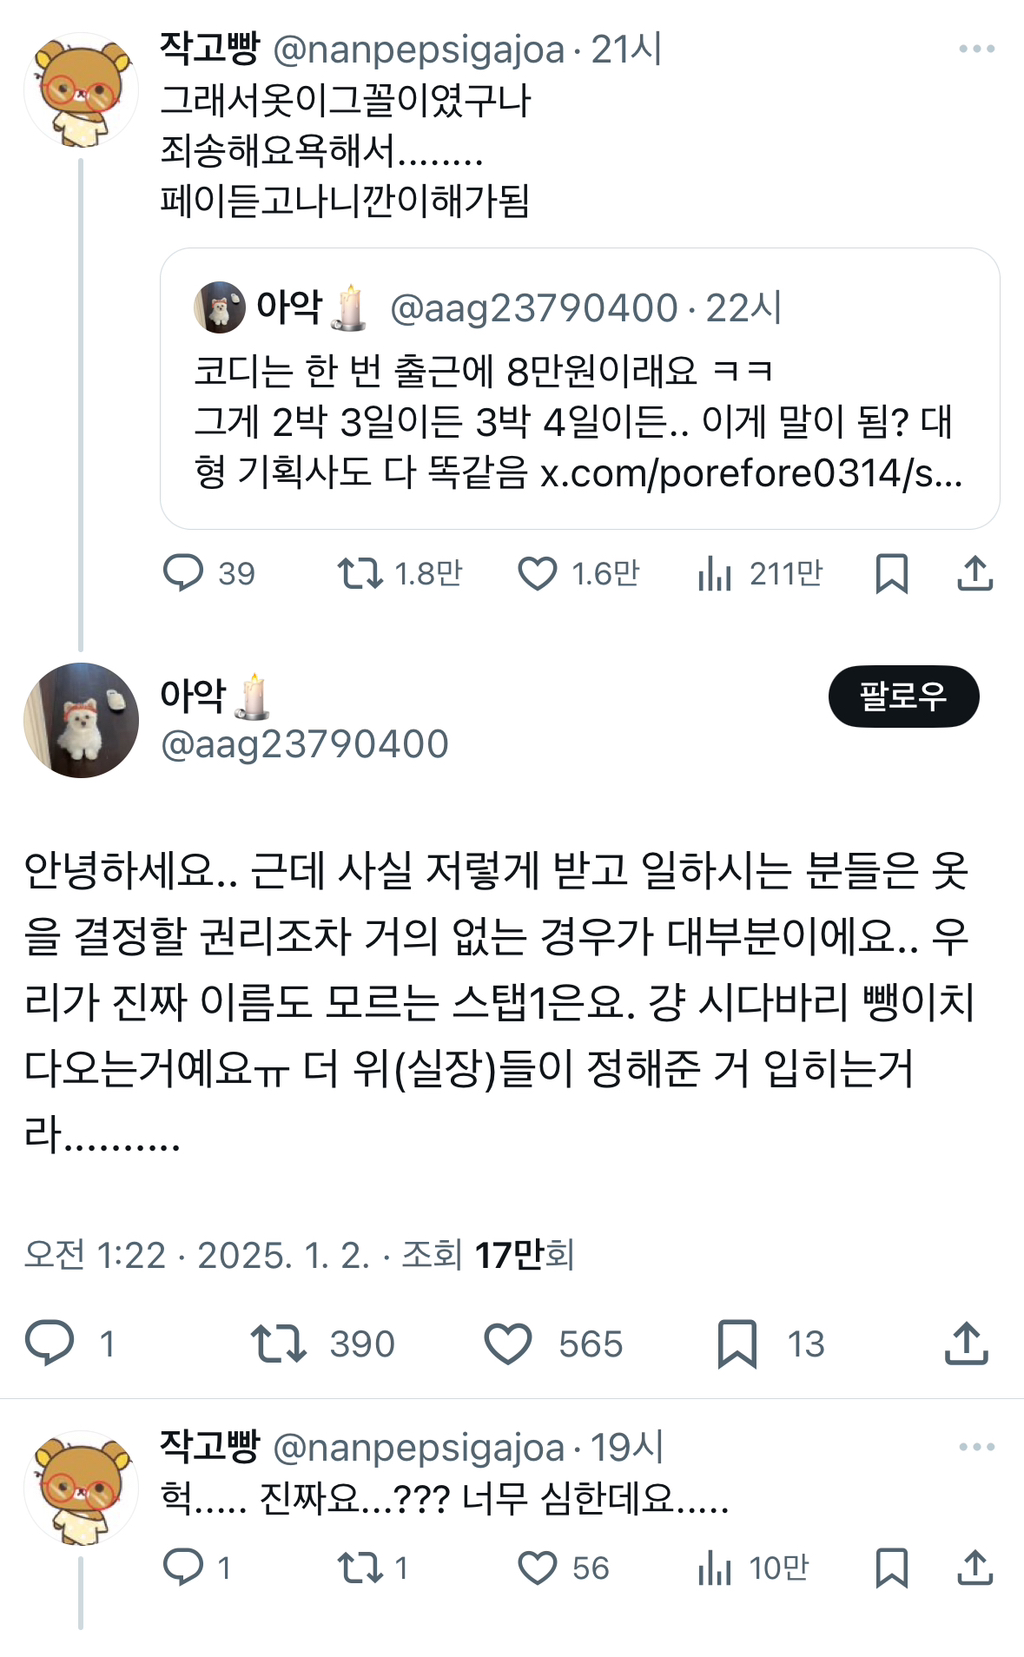Retweet the main tweet with 390 reposts
The width and height of the screenshot is (1024, 1657).
[x=278, y=1343]
